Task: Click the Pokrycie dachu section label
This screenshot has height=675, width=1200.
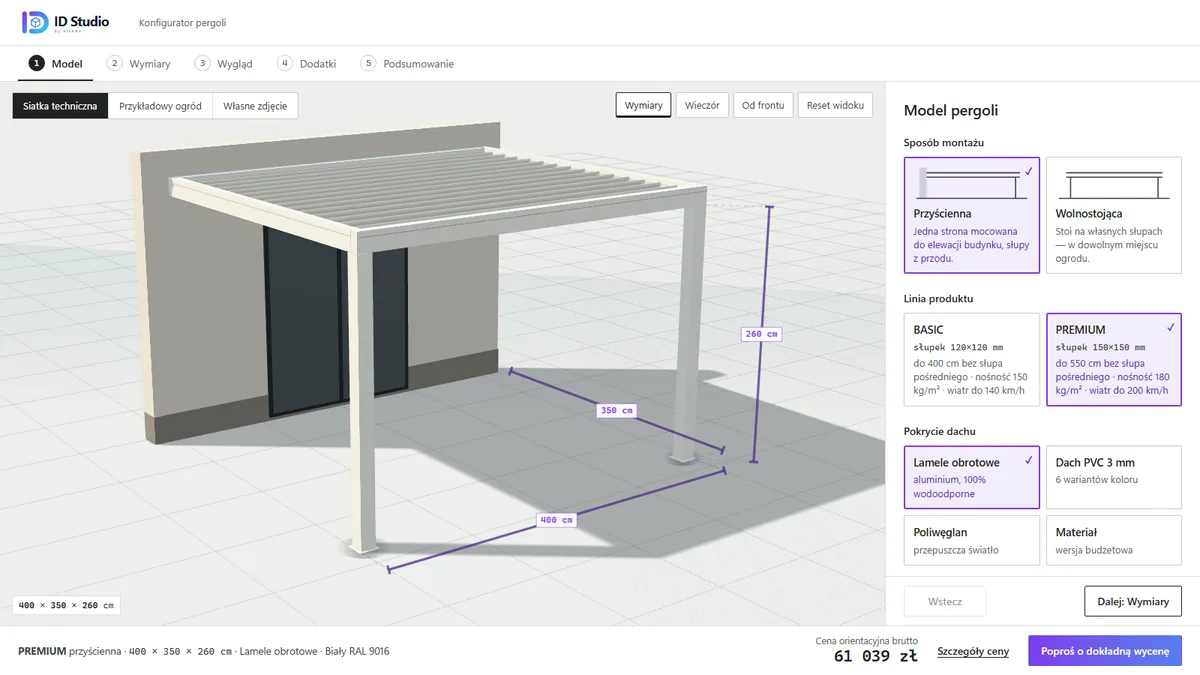Action: coord(940,431)
